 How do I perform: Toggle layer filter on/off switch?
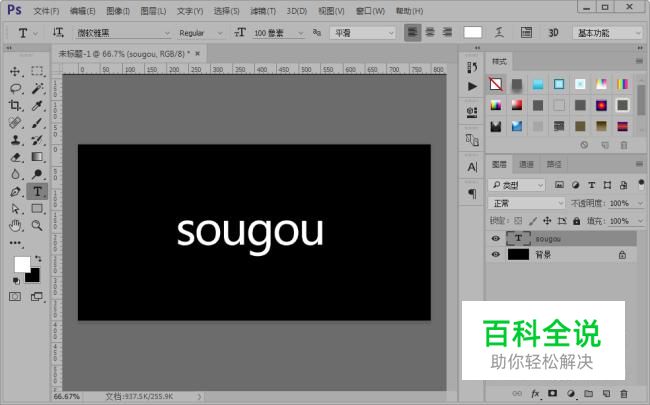tap(641, 184)
